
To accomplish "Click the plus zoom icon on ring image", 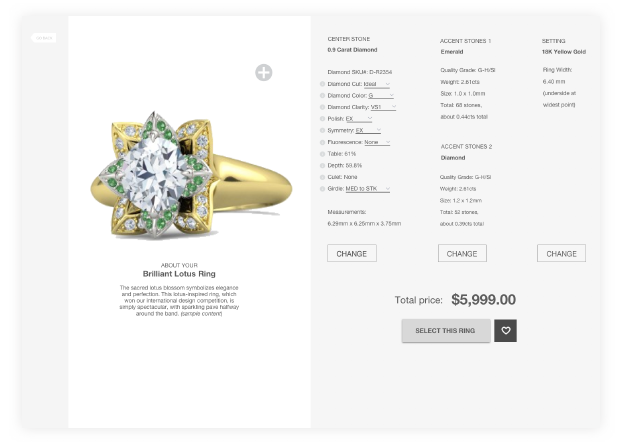I will 263,73.
